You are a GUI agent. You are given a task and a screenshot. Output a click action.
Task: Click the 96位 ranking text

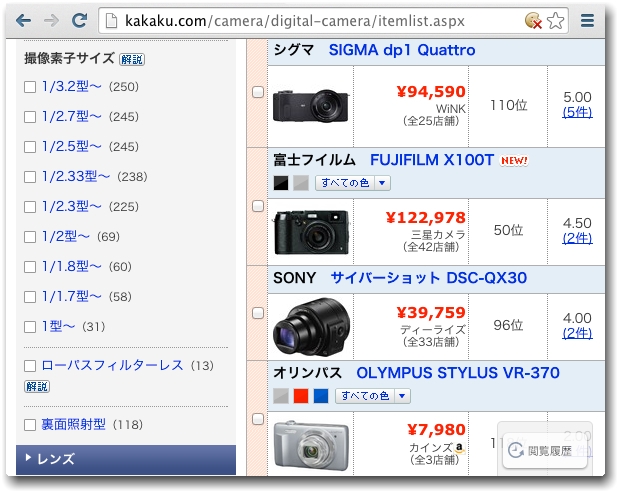[508, 325]
